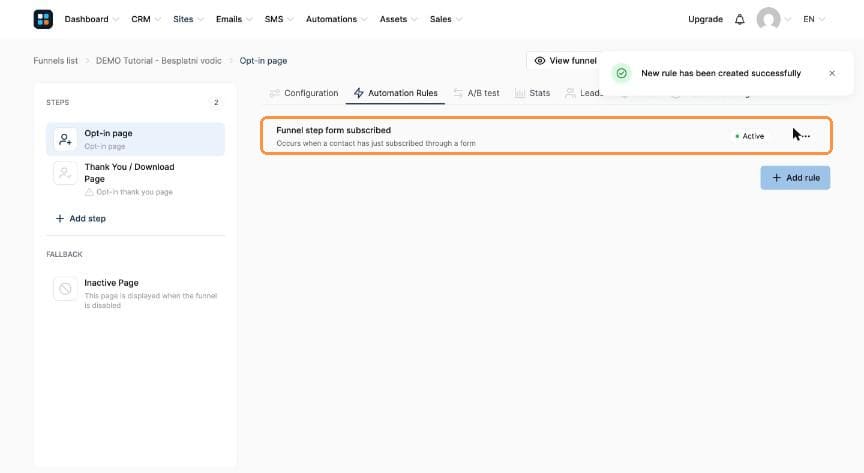
Task: Click the bar chart icon beside Stats
Action: (520, 93)
